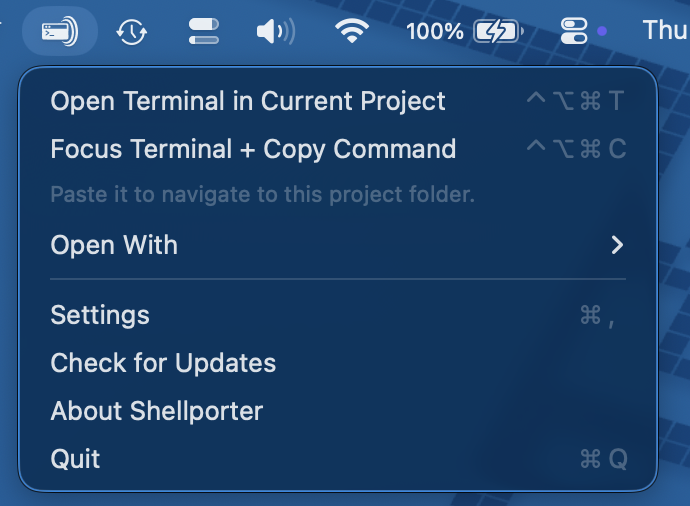
Task: Click the 100% battery percentage label
Action: (434, 31)
